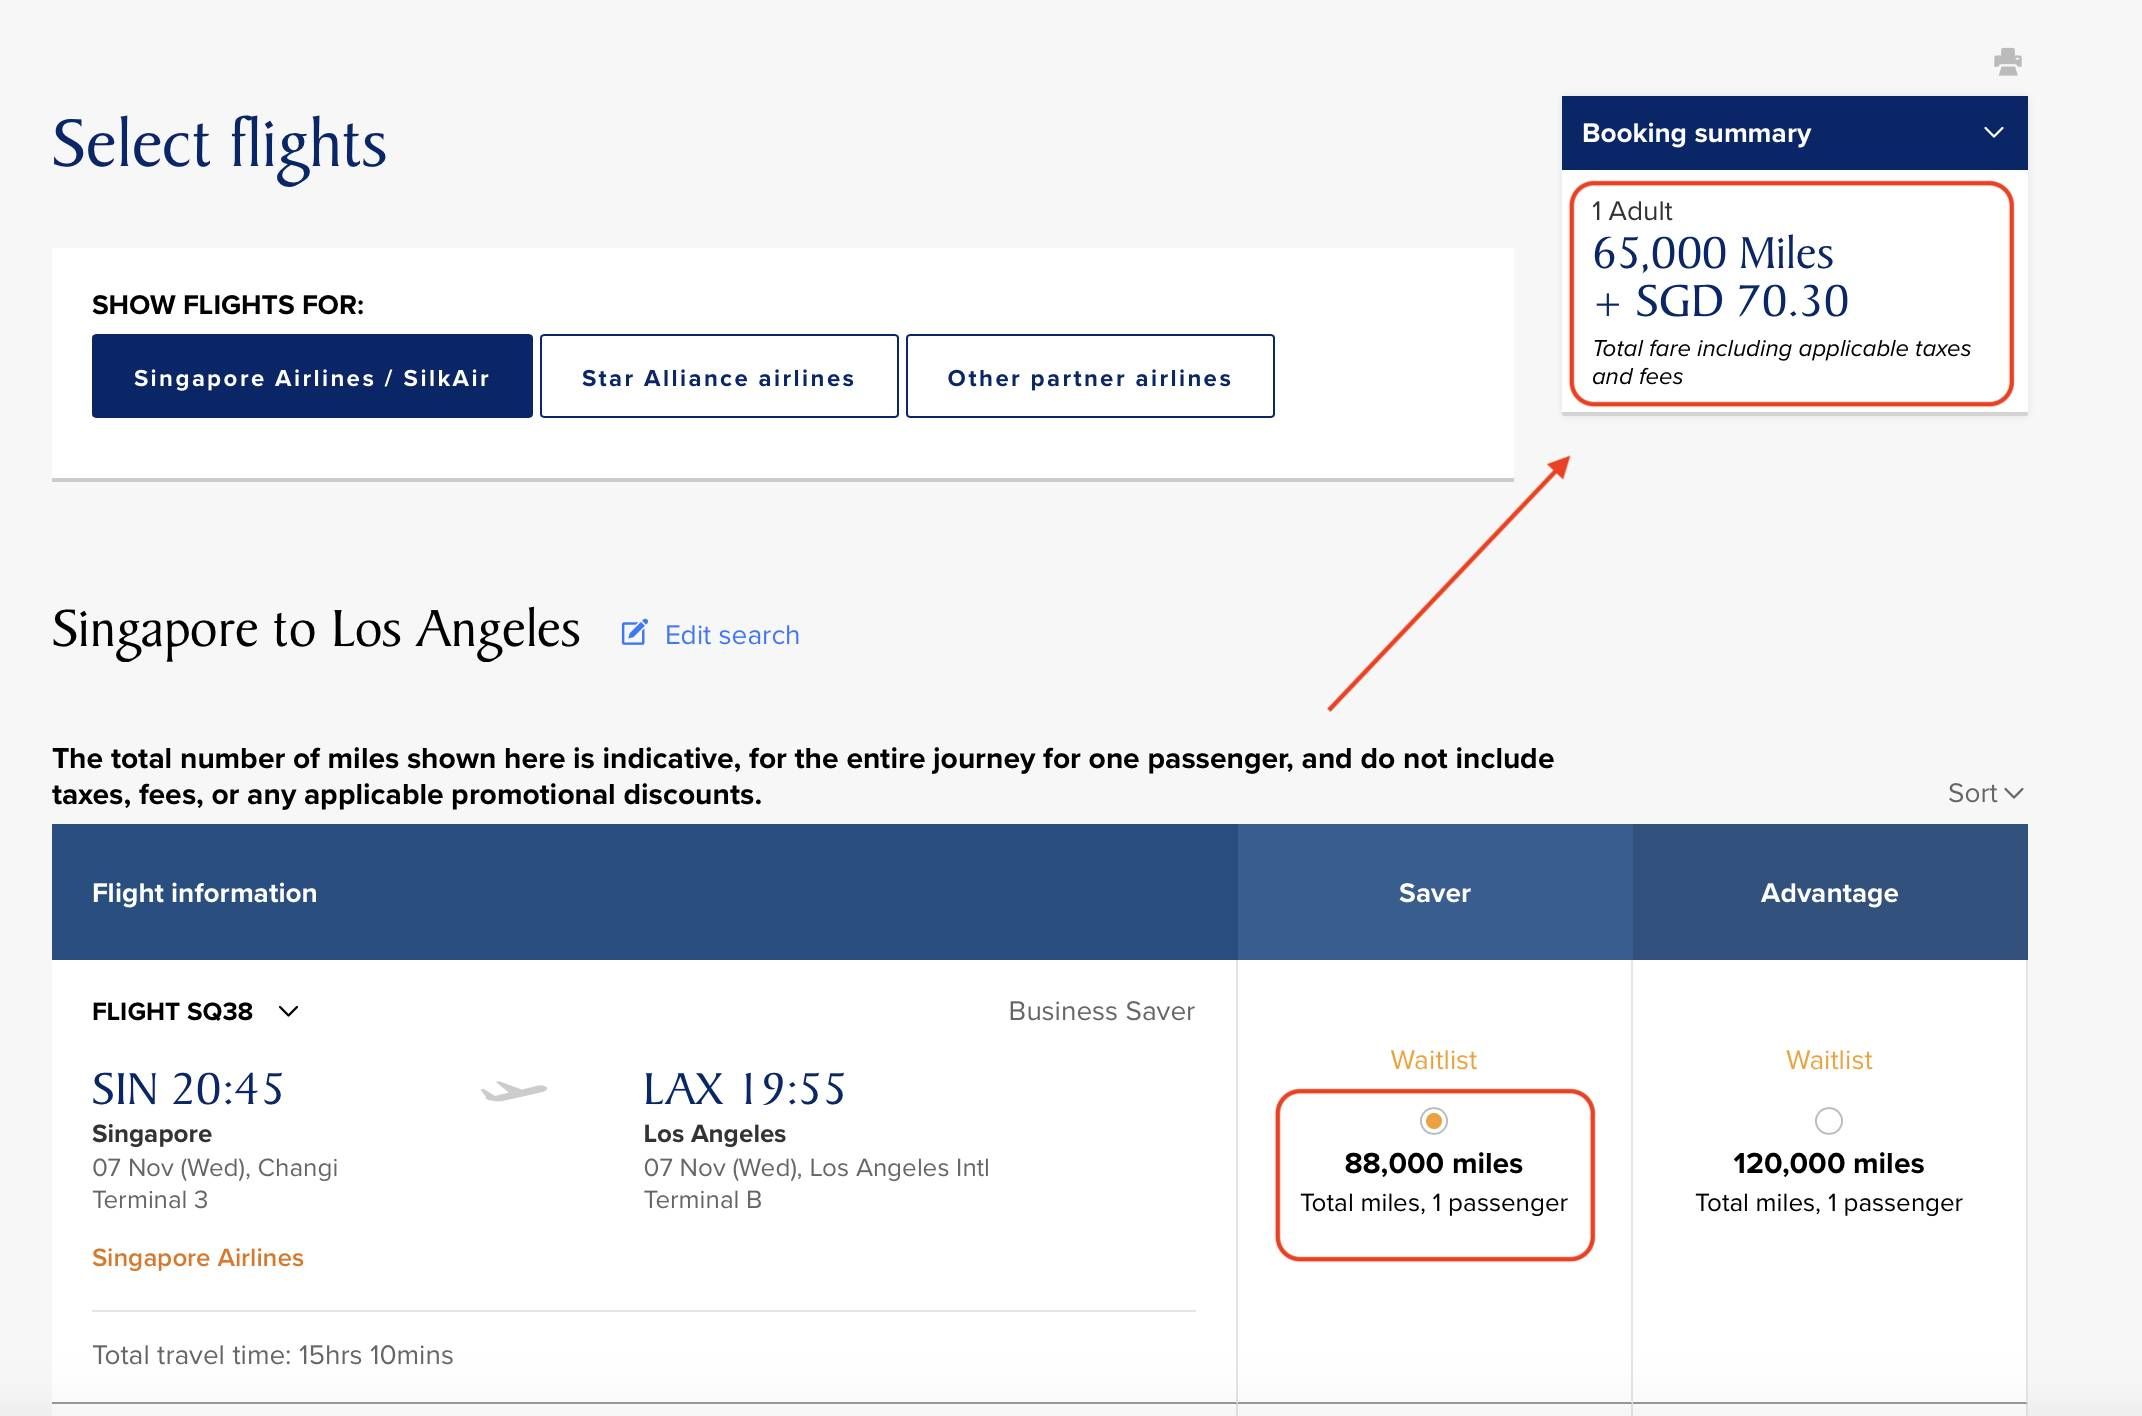
Task: Click the SHOW FLIGHTS FOR: label
Action: 228,305
